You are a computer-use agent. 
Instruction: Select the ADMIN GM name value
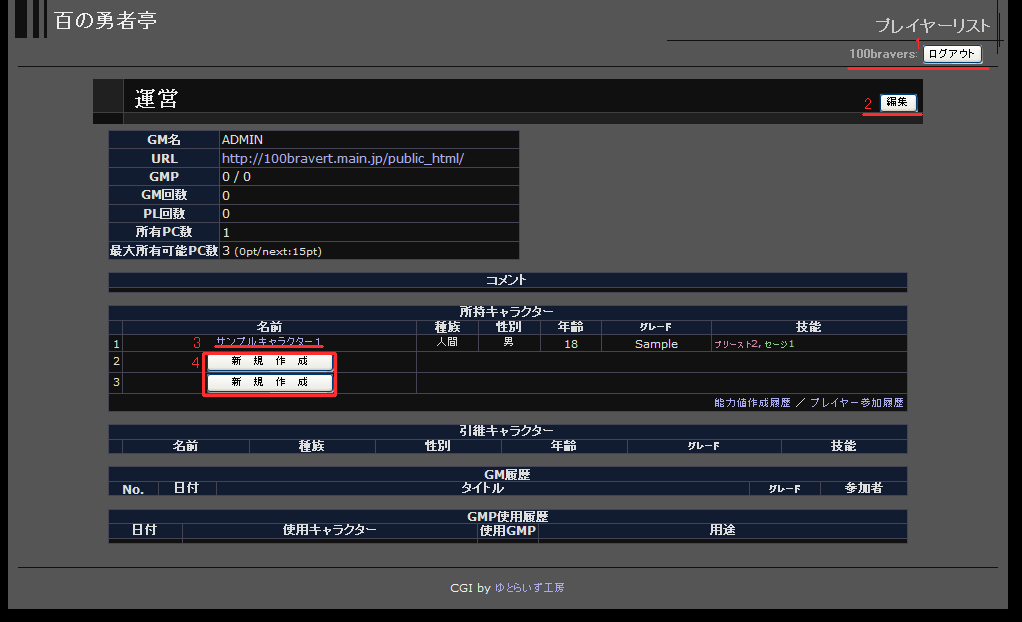click(242, 140)
